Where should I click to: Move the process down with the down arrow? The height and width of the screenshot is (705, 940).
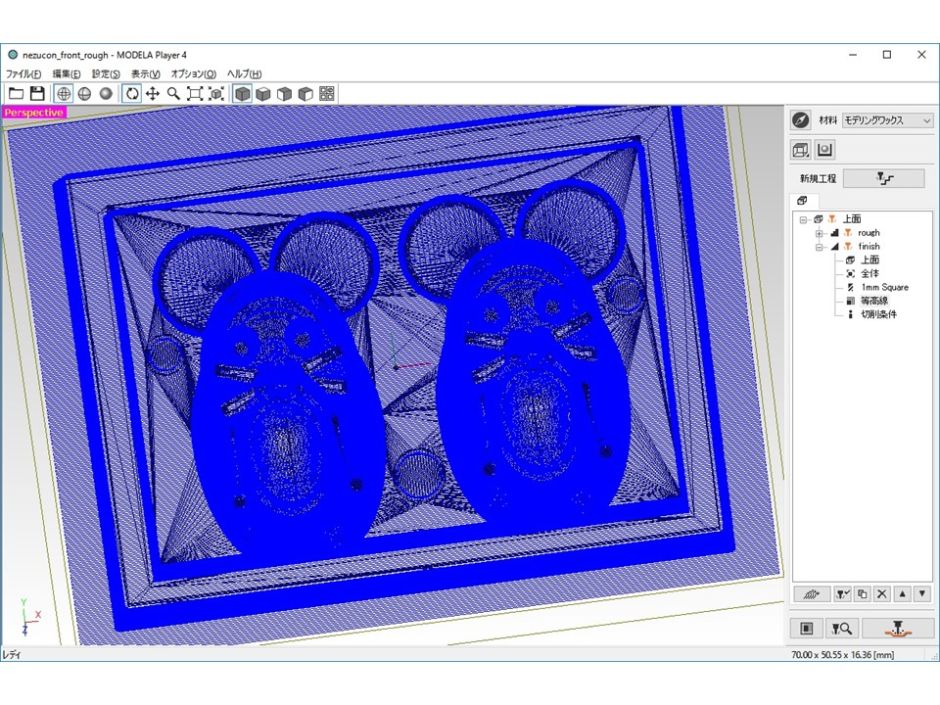coord(922,594)
